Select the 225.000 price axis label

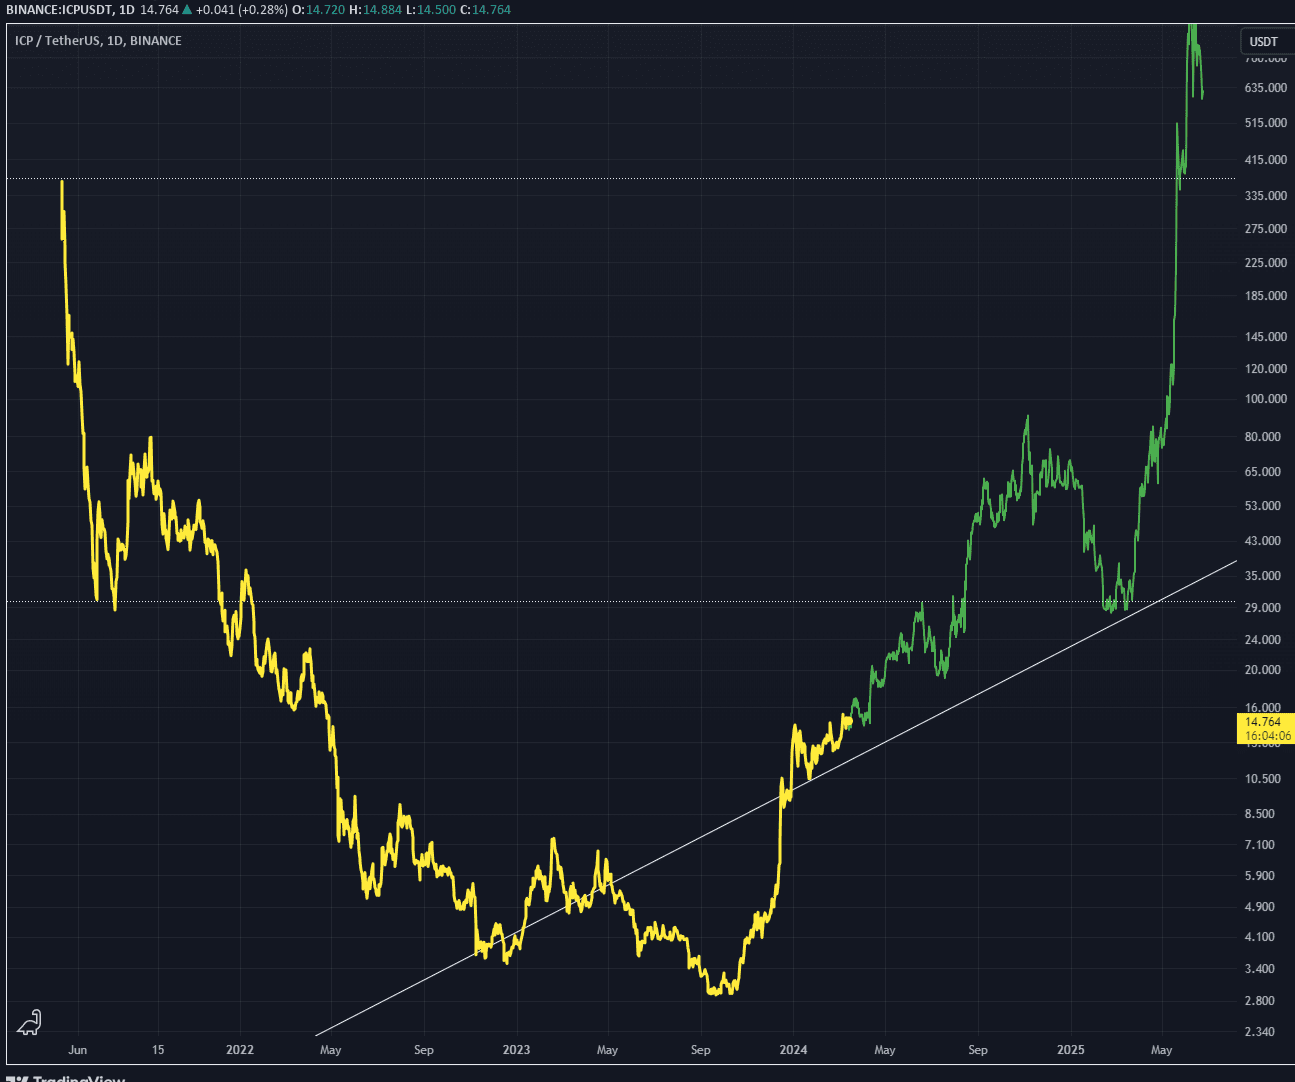click(x=1265, y=263)
